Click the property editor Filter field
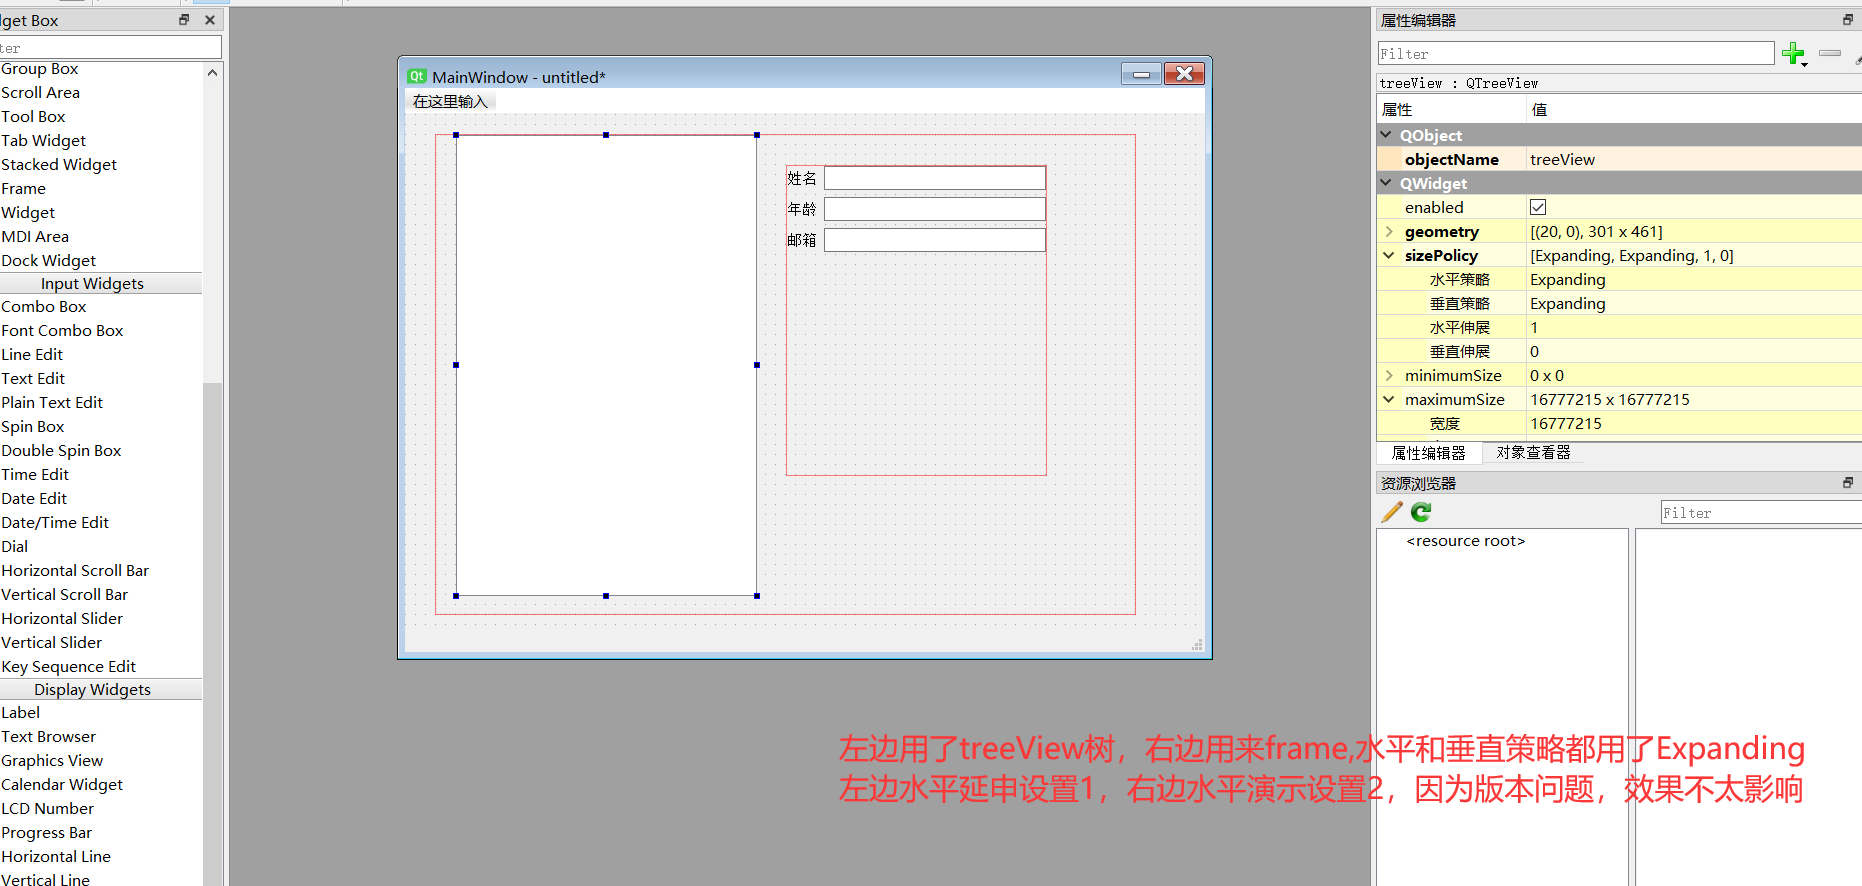 click(1575, 53)
